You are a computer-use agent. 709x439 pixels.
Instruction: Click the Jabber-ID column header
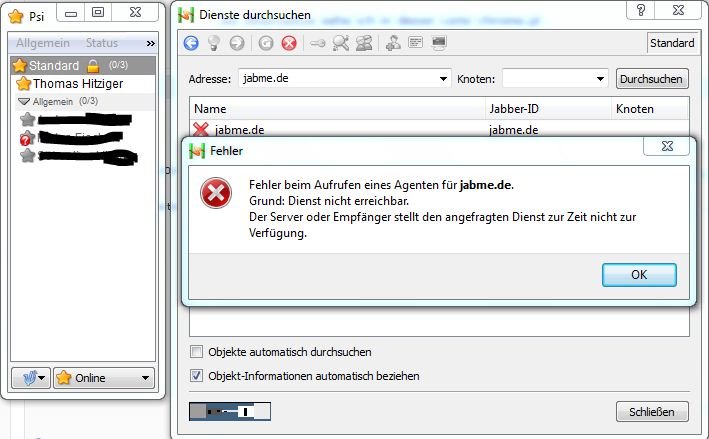click(548, 109)
